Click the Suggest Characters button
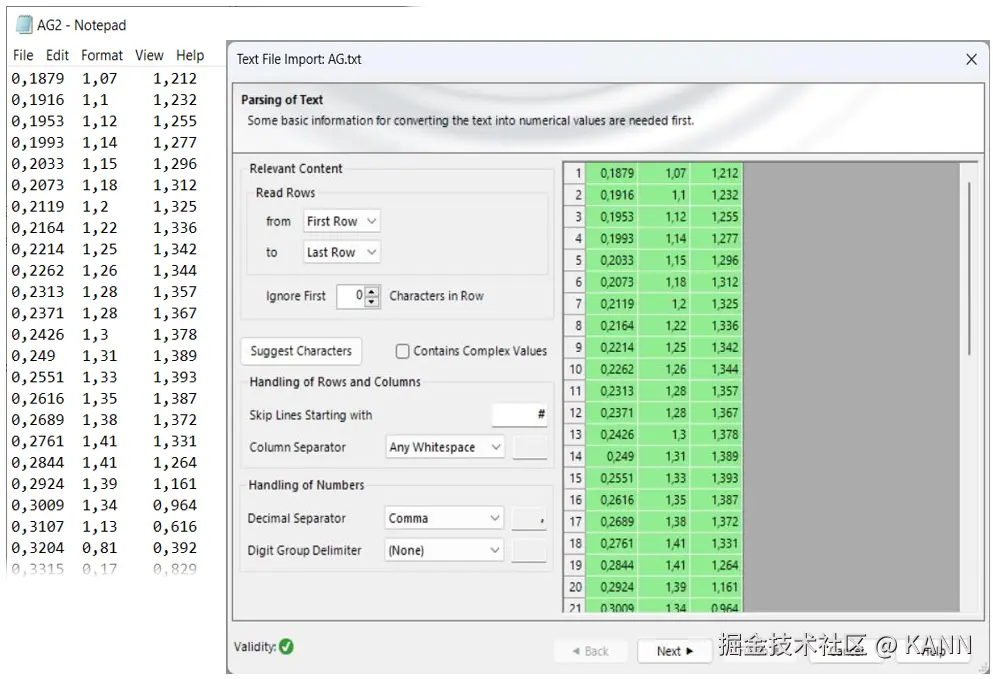993x679 pixels. [301, 351]
